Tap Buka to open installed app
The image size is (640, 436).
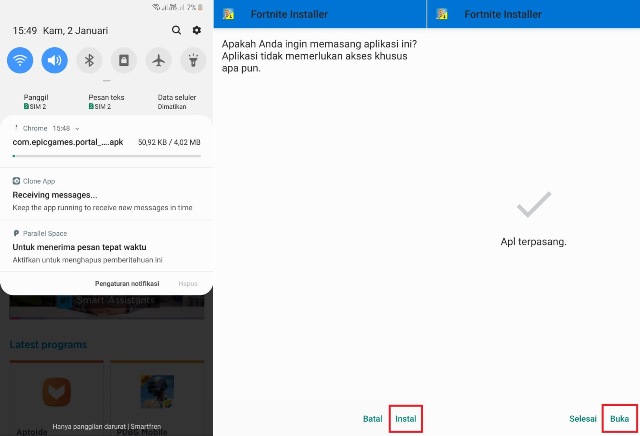click(620, 419)
